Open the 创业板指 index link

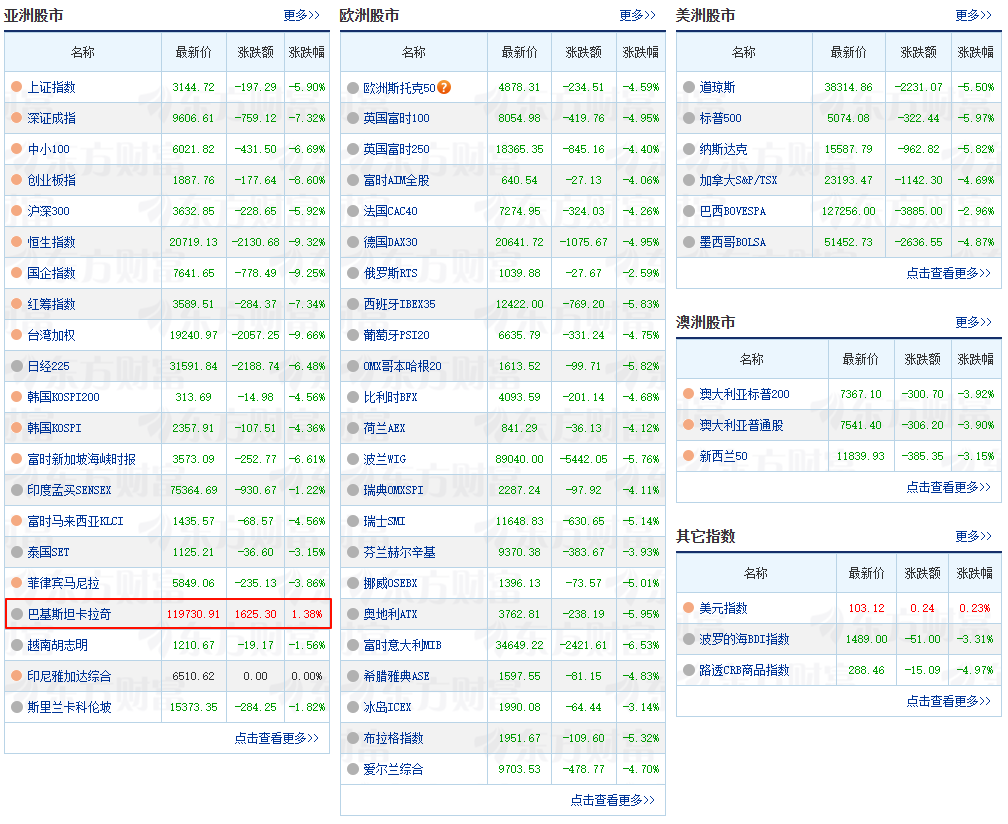pyautogui.click(x=51, y=181)
